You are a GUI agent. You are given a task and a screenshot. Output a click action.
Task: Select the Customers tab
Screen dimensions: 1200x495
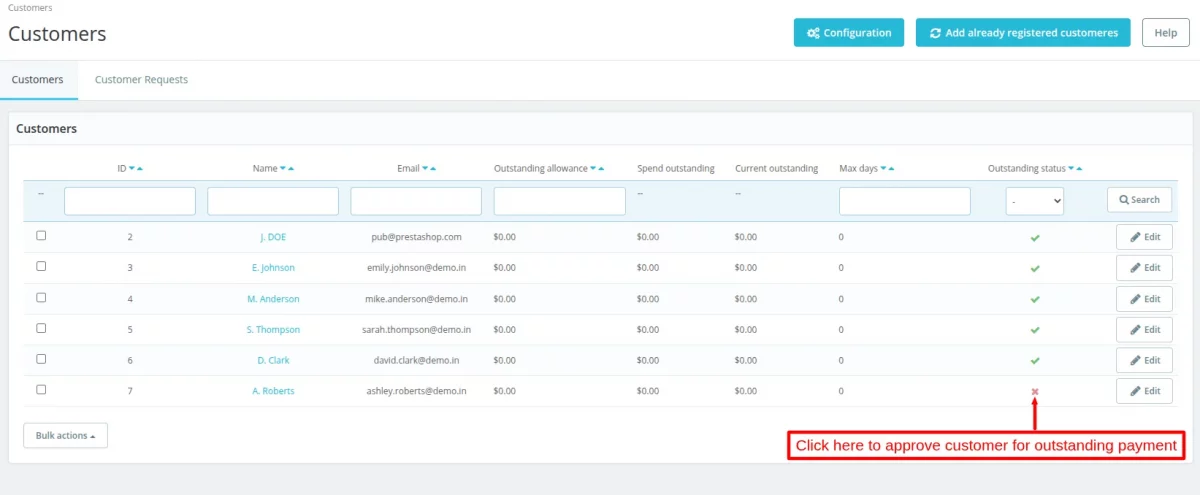38,80
